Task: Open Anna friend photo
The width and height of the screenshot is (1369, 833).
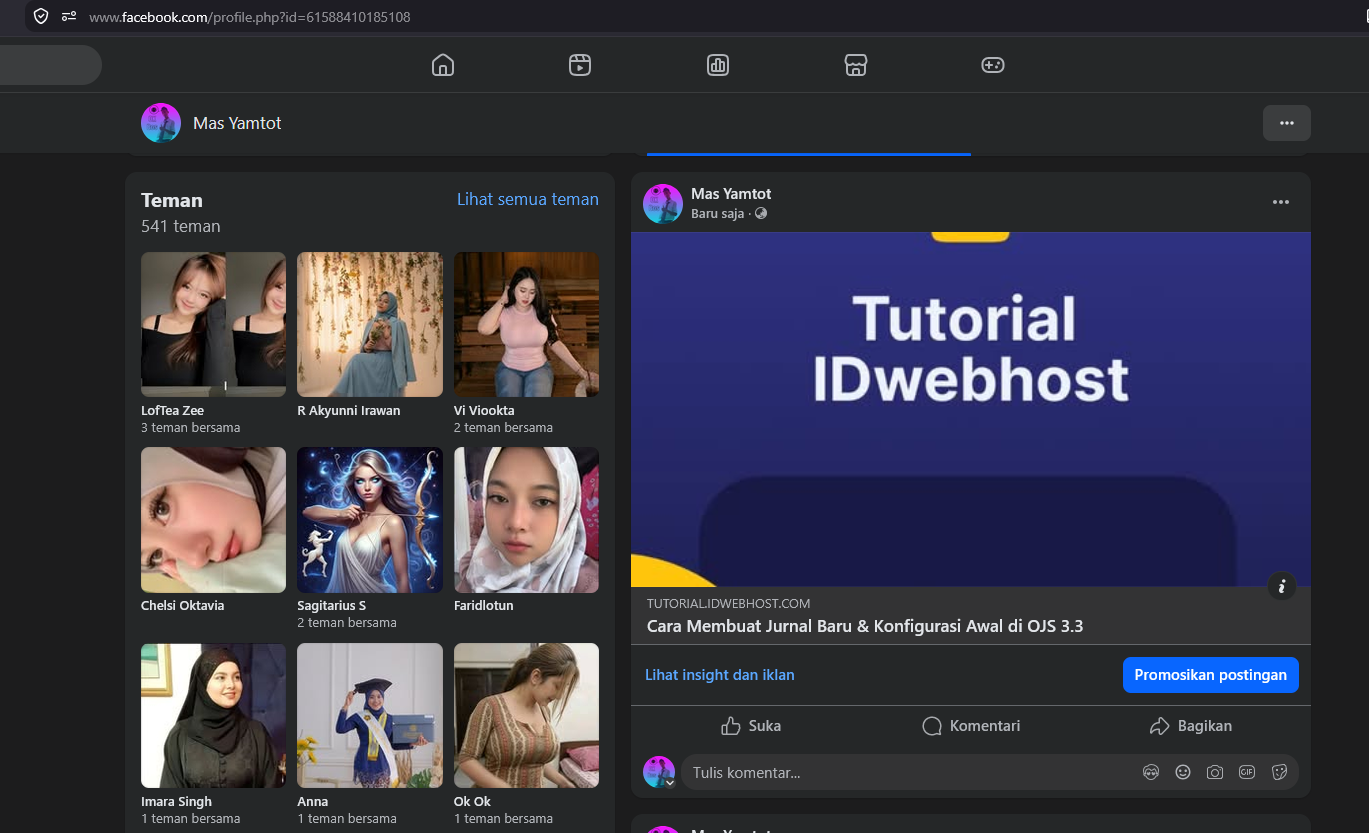Action: 370,715
